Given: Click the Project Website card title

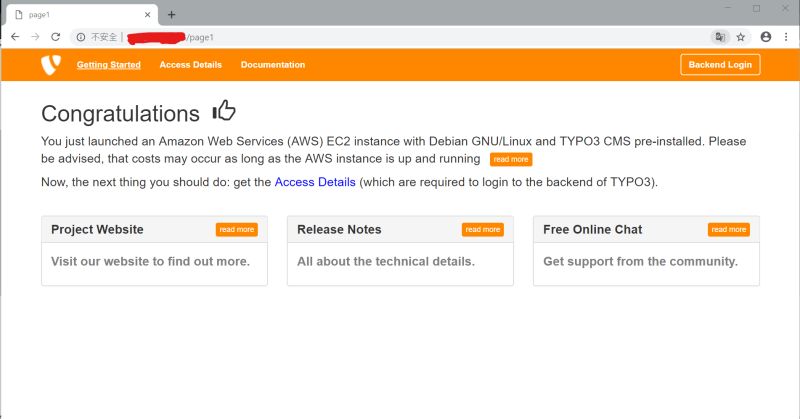Looking at the screenshot, I should 97,230.
